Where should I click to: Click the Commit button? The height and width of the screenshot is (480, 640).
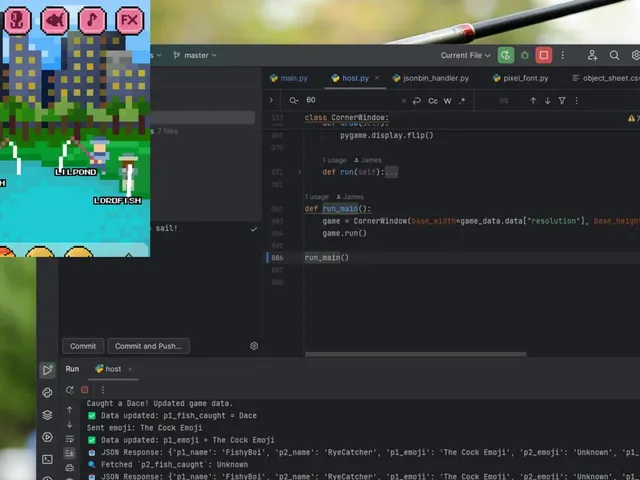(x=83, y=346)
